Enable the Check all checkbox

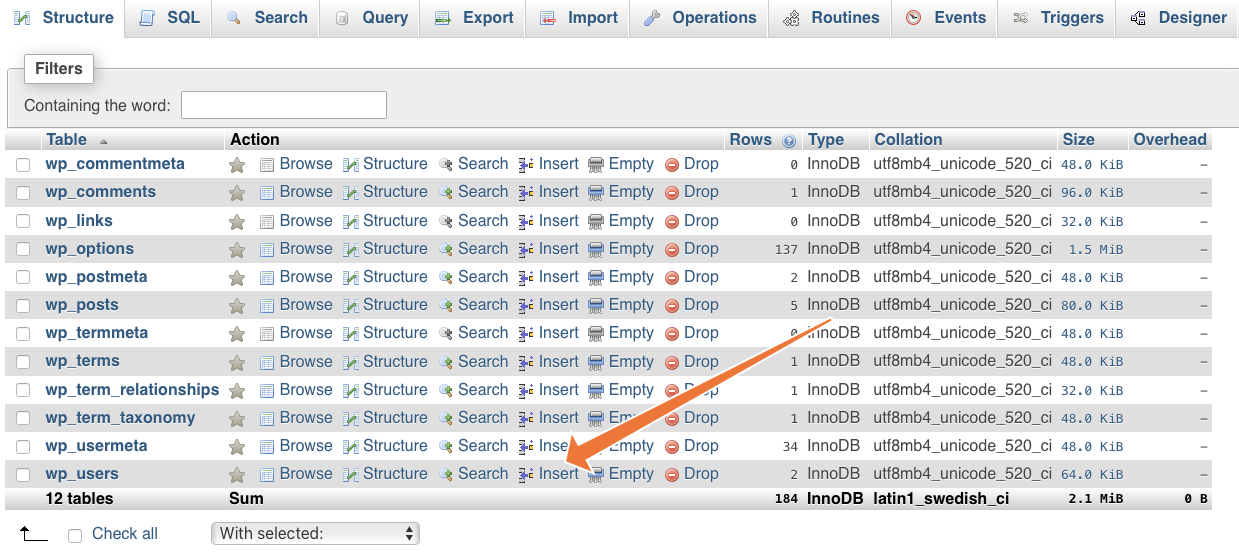click(x=75, y=536)
